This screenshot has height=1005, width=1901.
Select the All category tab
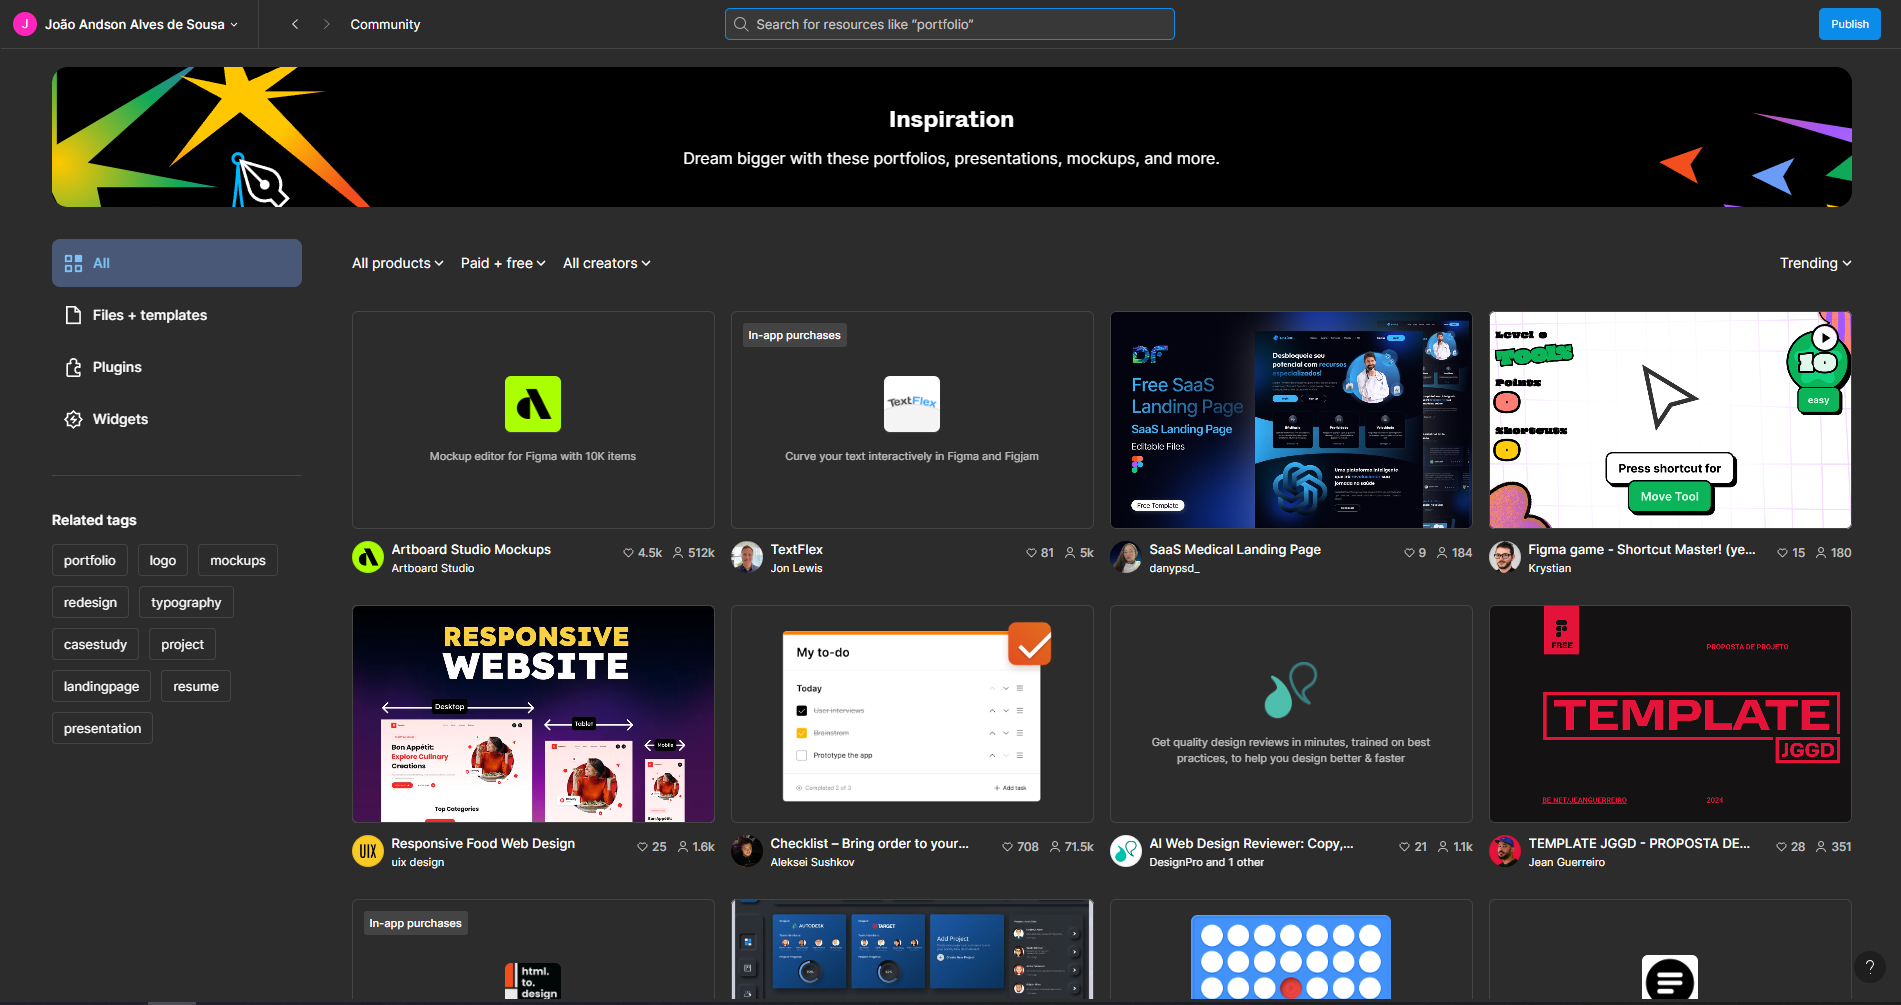pyautogui.click(x=177, y=263)
